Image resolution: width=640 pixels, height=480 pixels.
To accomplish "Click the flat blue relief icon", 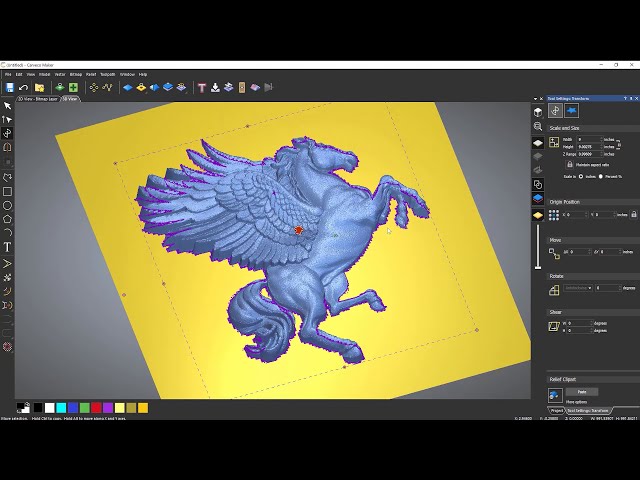I will click(128, 87).
